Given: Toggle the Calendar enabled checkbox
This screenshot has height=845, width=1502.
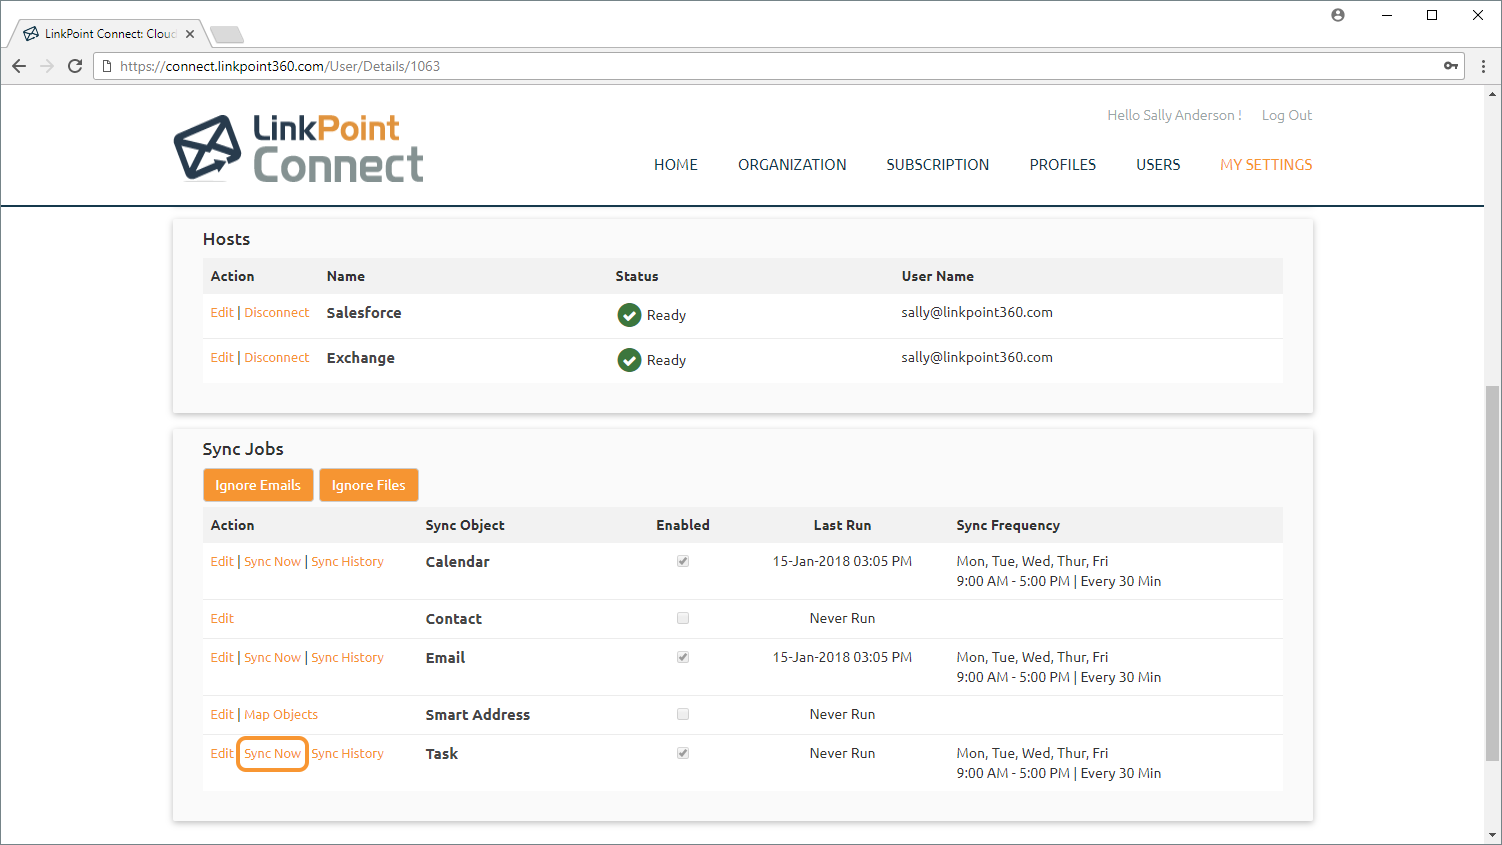Looking at the screenshot, I should tap(683, 561).
